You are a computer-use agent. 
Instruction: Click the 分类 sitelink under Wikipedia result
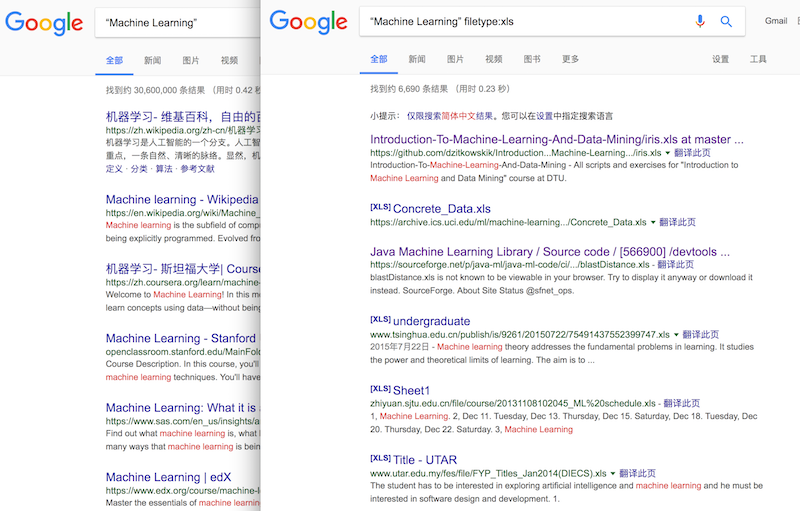139,169
